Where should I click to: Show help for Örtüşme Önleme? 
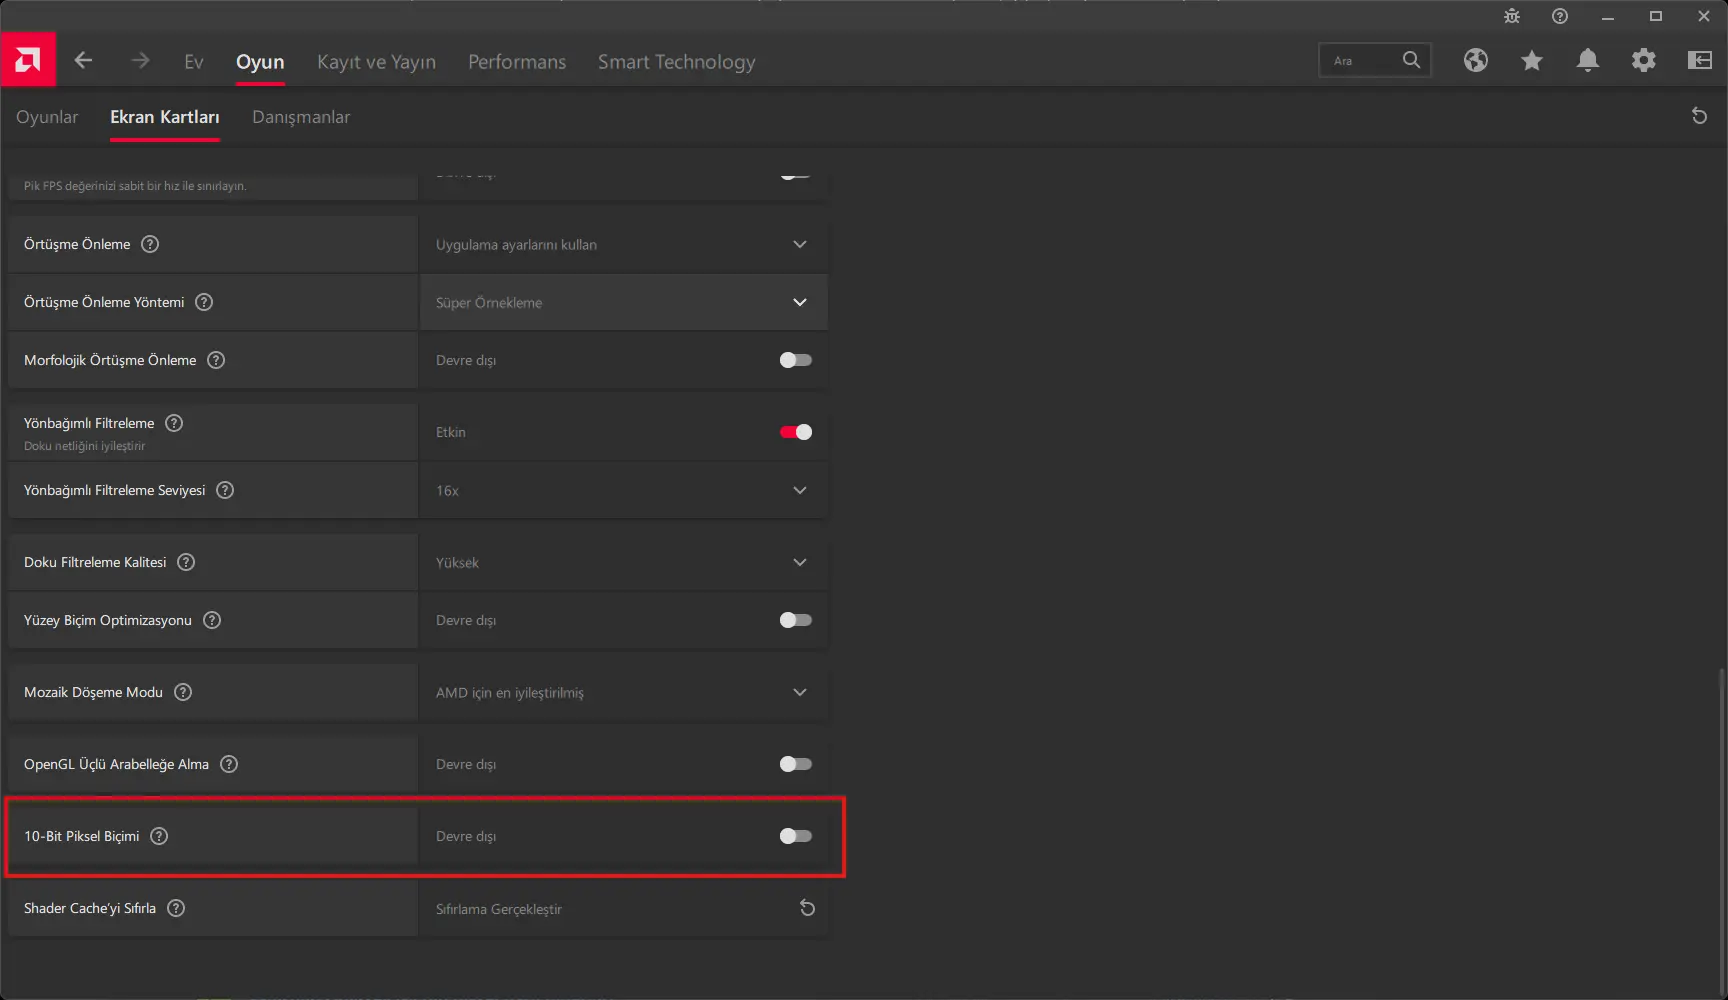pos(150,244)
